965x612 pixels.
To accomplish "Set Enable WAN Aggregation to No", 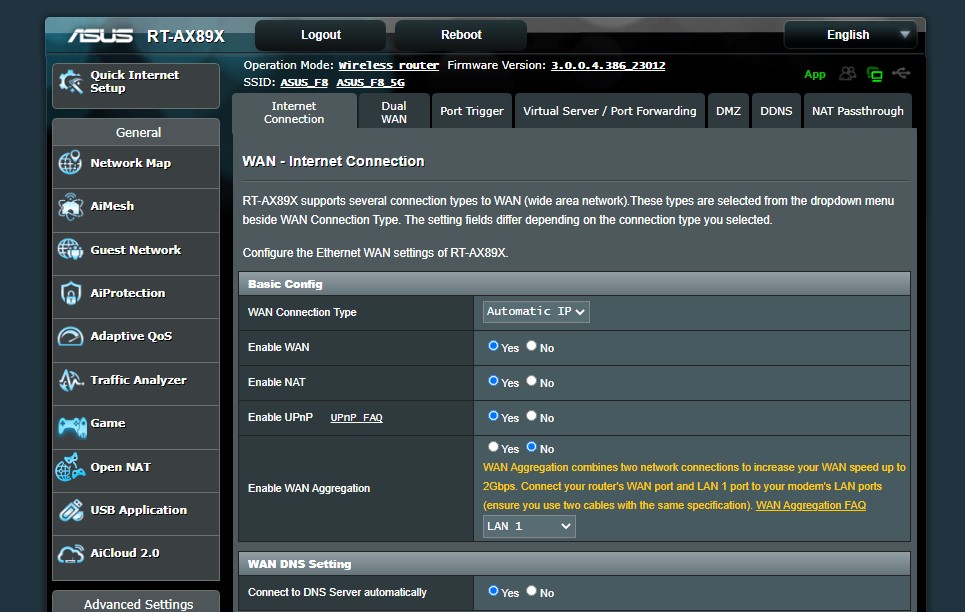I will click(532, 447).
